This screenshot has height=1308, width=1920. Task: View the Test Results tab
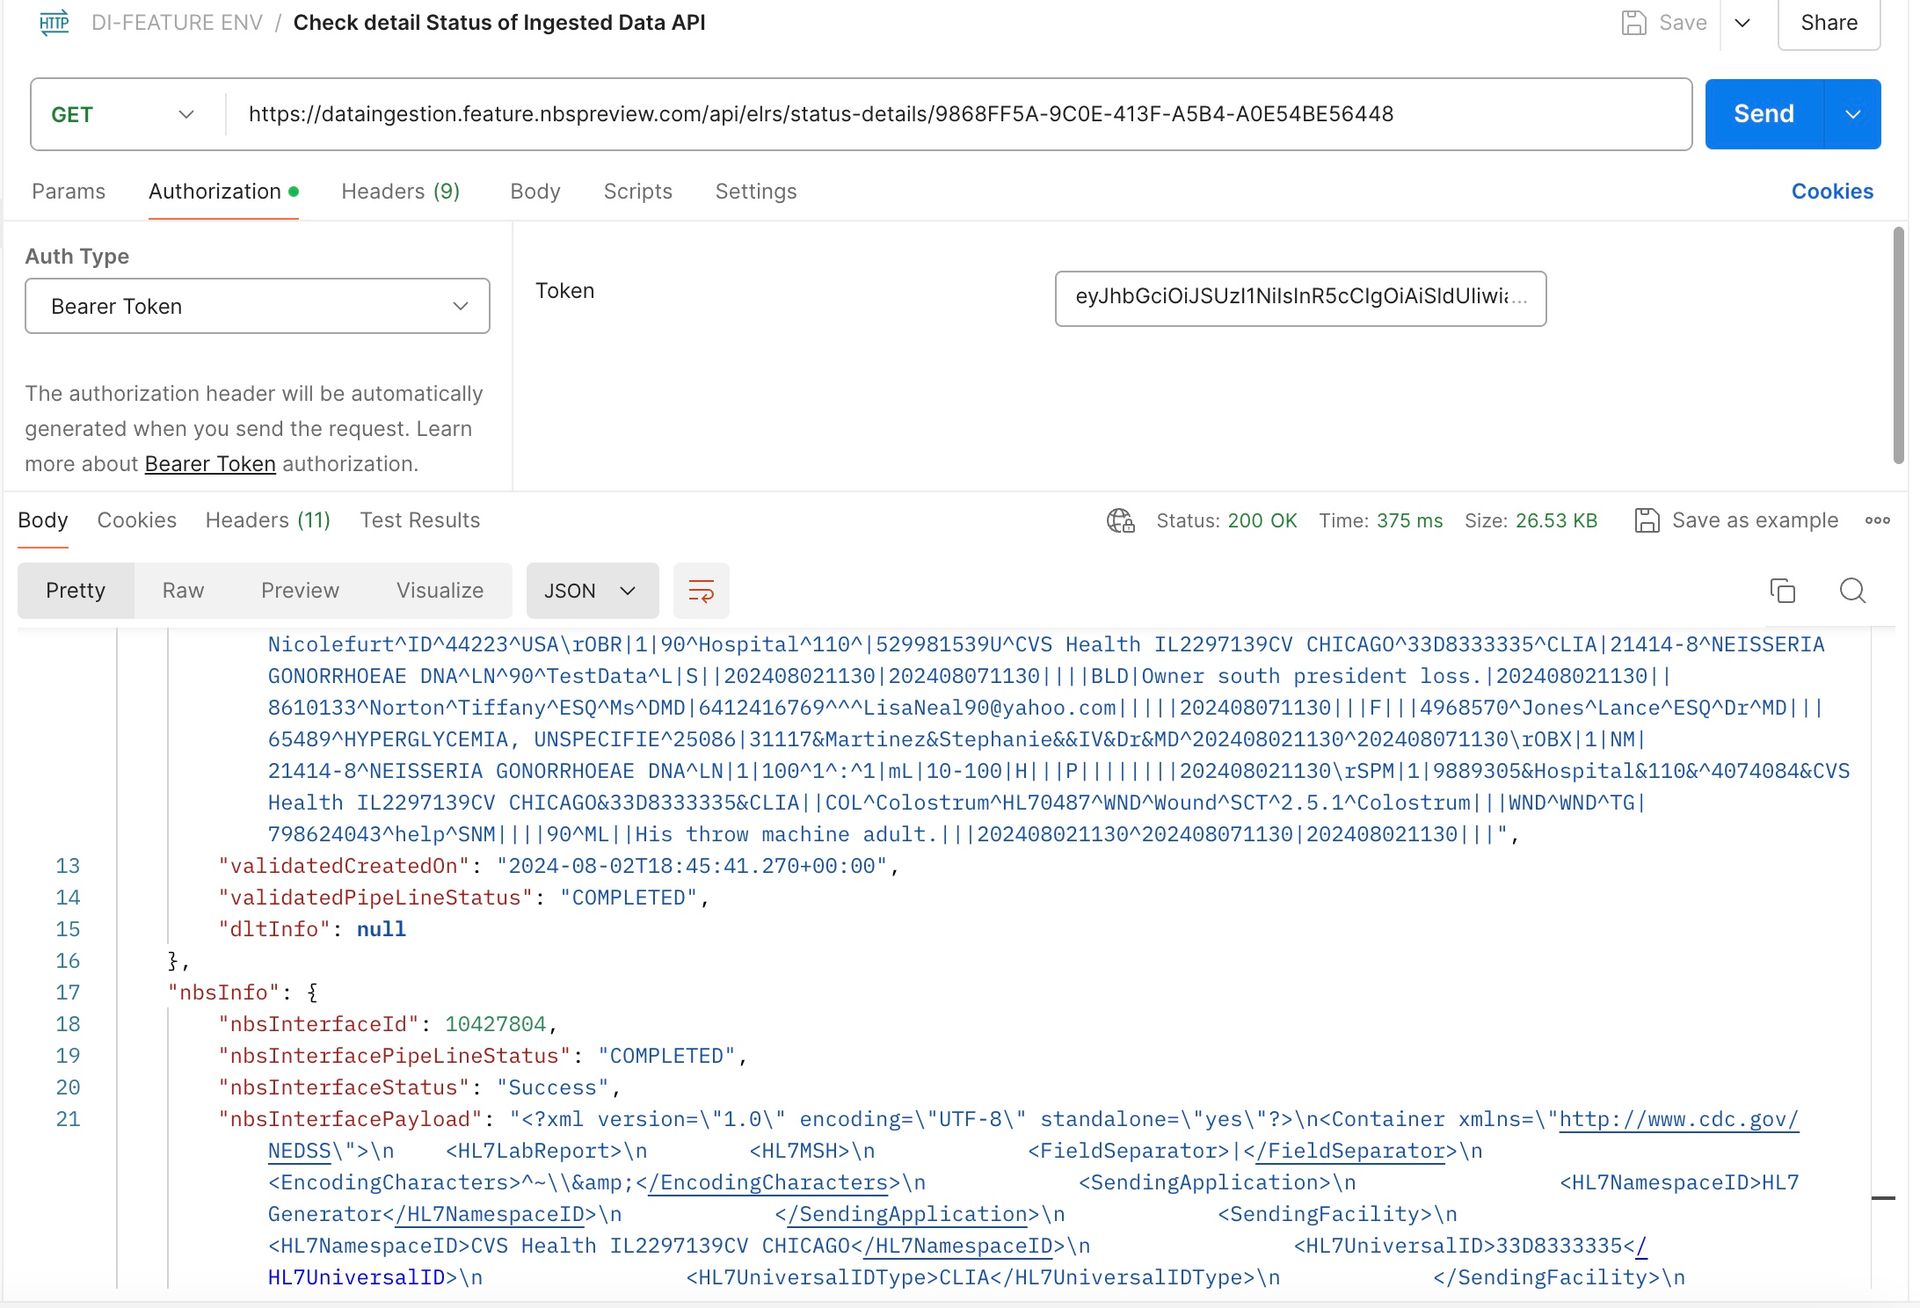[419, 520]
